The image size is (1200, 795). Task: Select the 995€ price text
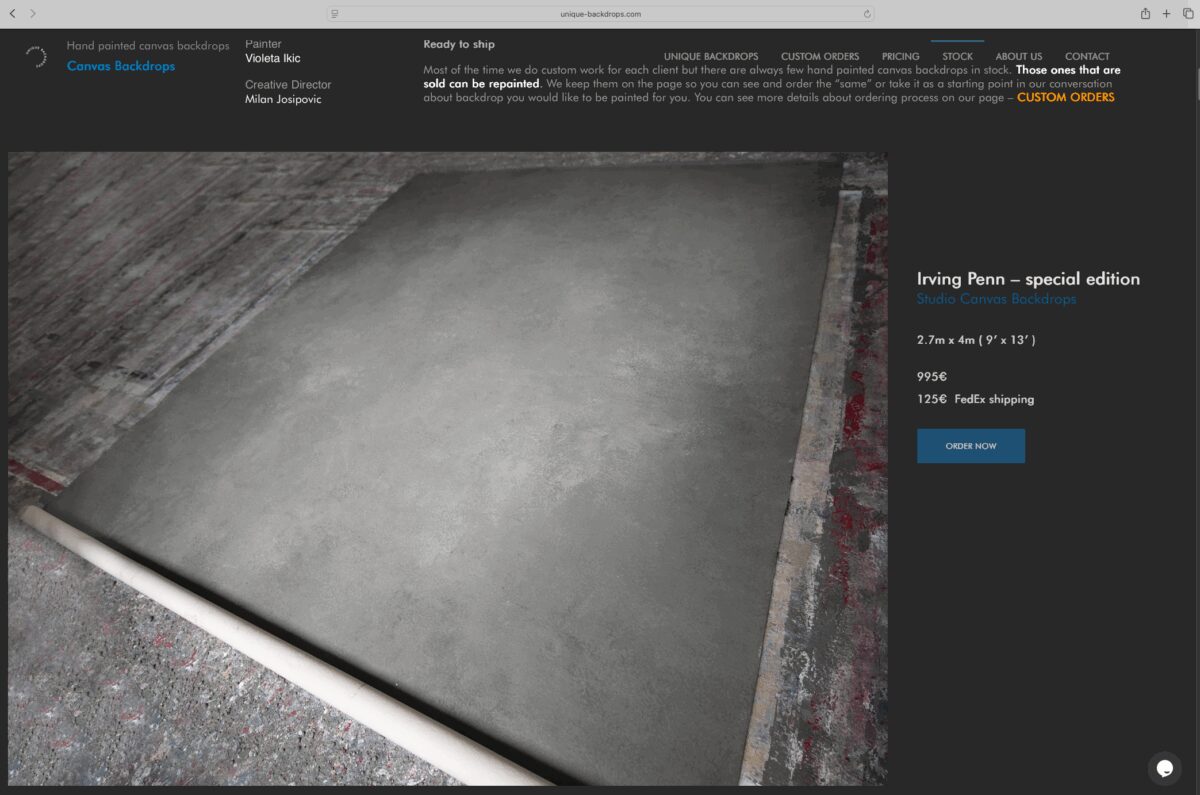click(x=932, y=377)
